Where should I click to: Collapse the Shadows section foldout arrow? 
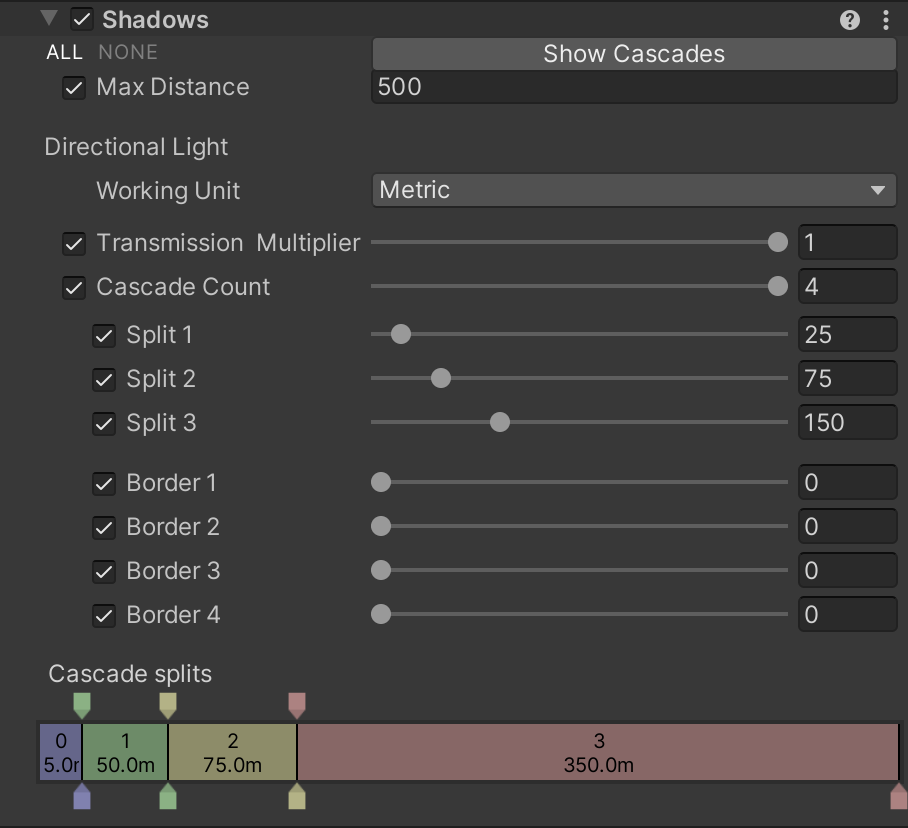pyautogui.click(x=49, y=19)
